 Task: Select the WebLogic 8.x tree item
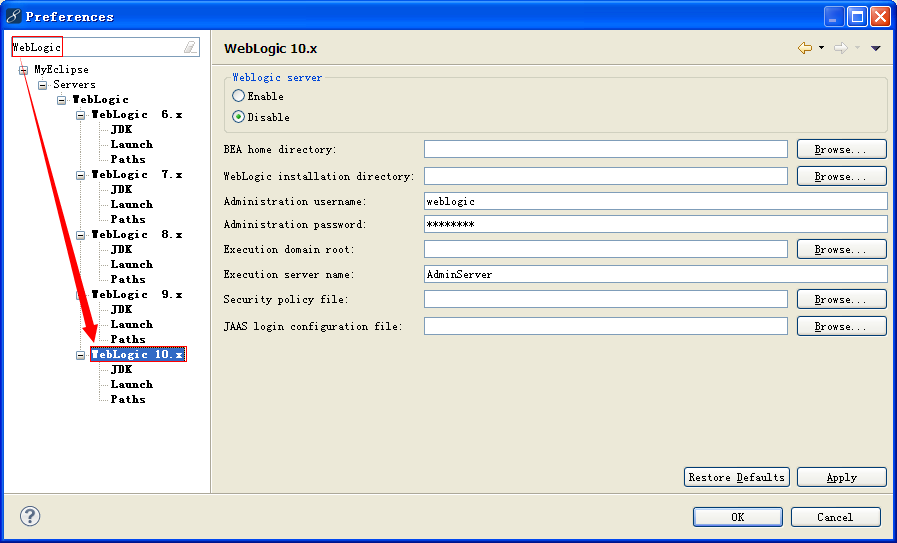coord(137,235)
